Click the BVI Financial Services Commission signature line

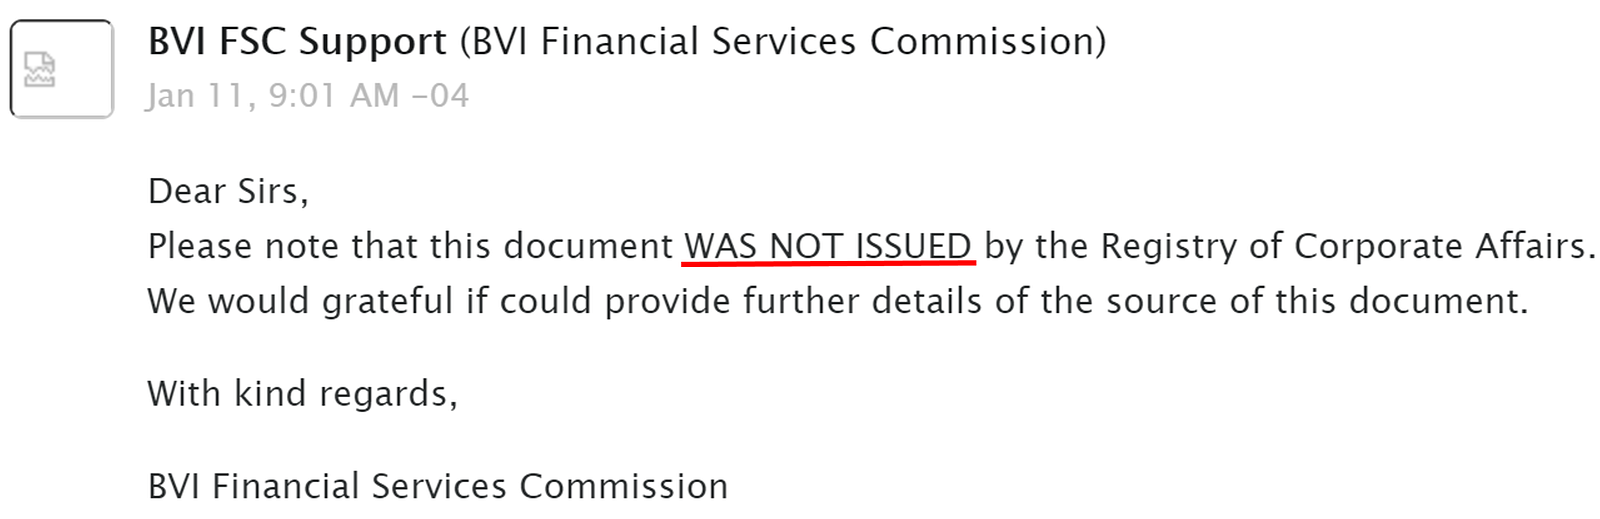[x=438, y=486]
